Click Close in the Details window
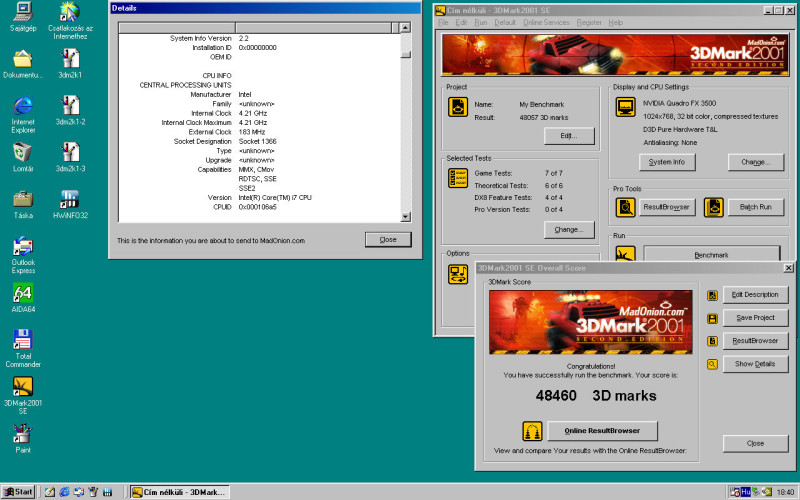 click(388, 239)
